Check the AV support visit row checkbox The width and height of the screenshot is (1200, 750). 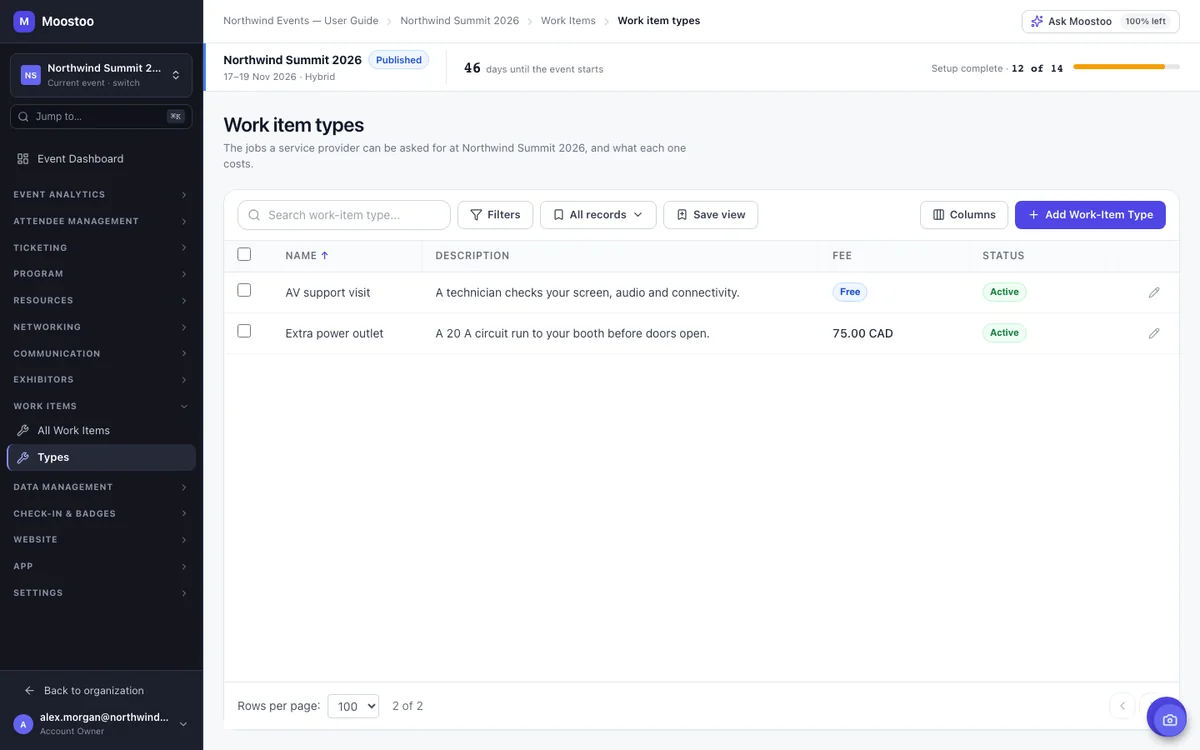(244, 290)
